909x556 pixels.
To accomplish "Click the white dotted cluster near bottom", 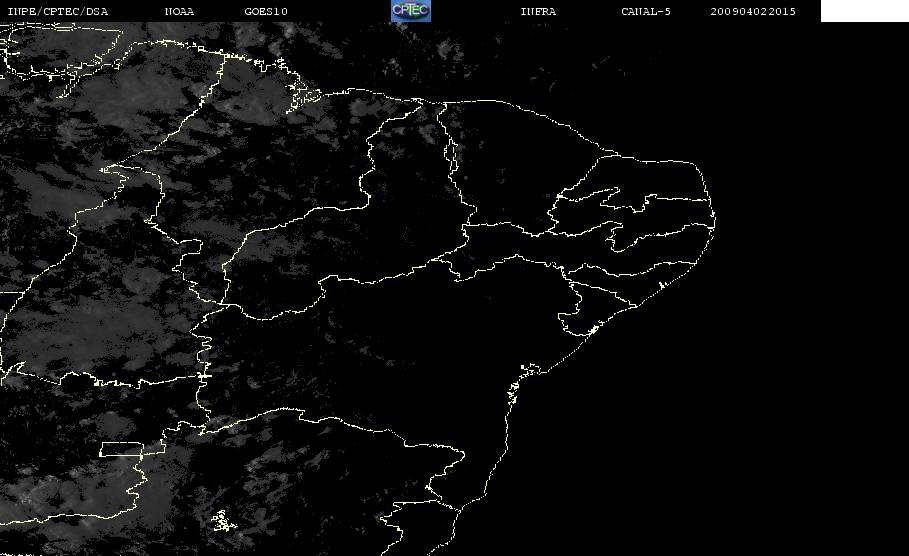I will coord(223,521).
